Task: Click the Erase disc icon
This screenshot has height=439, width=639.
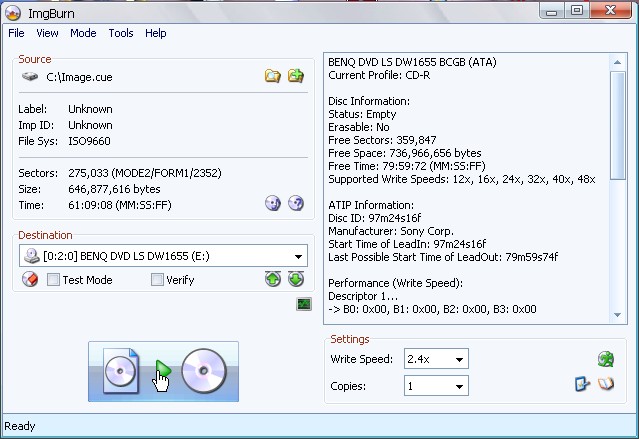Action: (30, 280)
